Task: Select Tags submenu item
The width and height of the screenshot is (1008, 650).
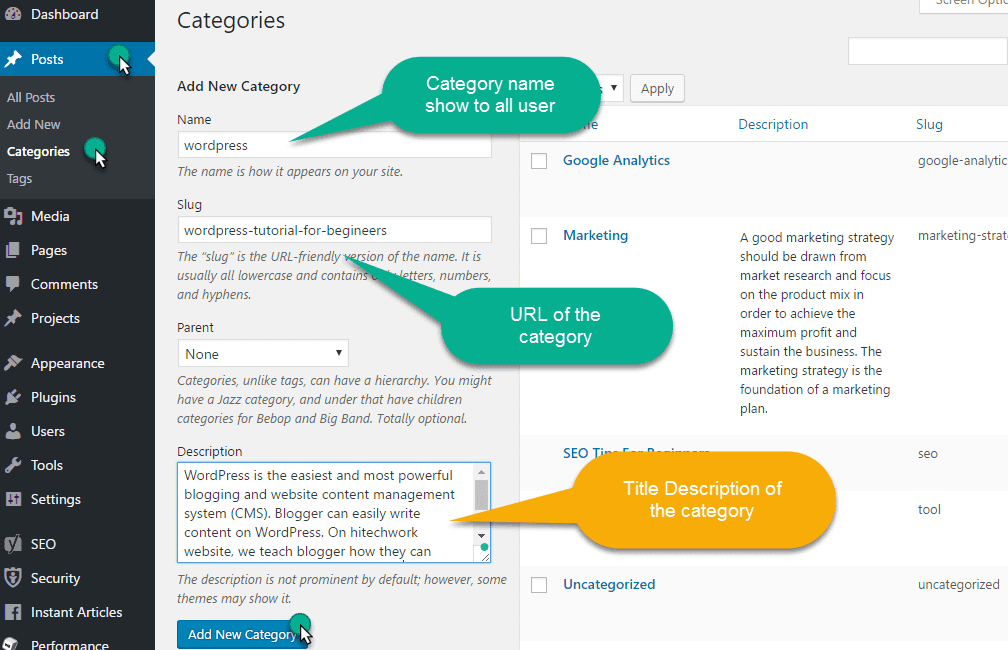Action: pos(19,179)
